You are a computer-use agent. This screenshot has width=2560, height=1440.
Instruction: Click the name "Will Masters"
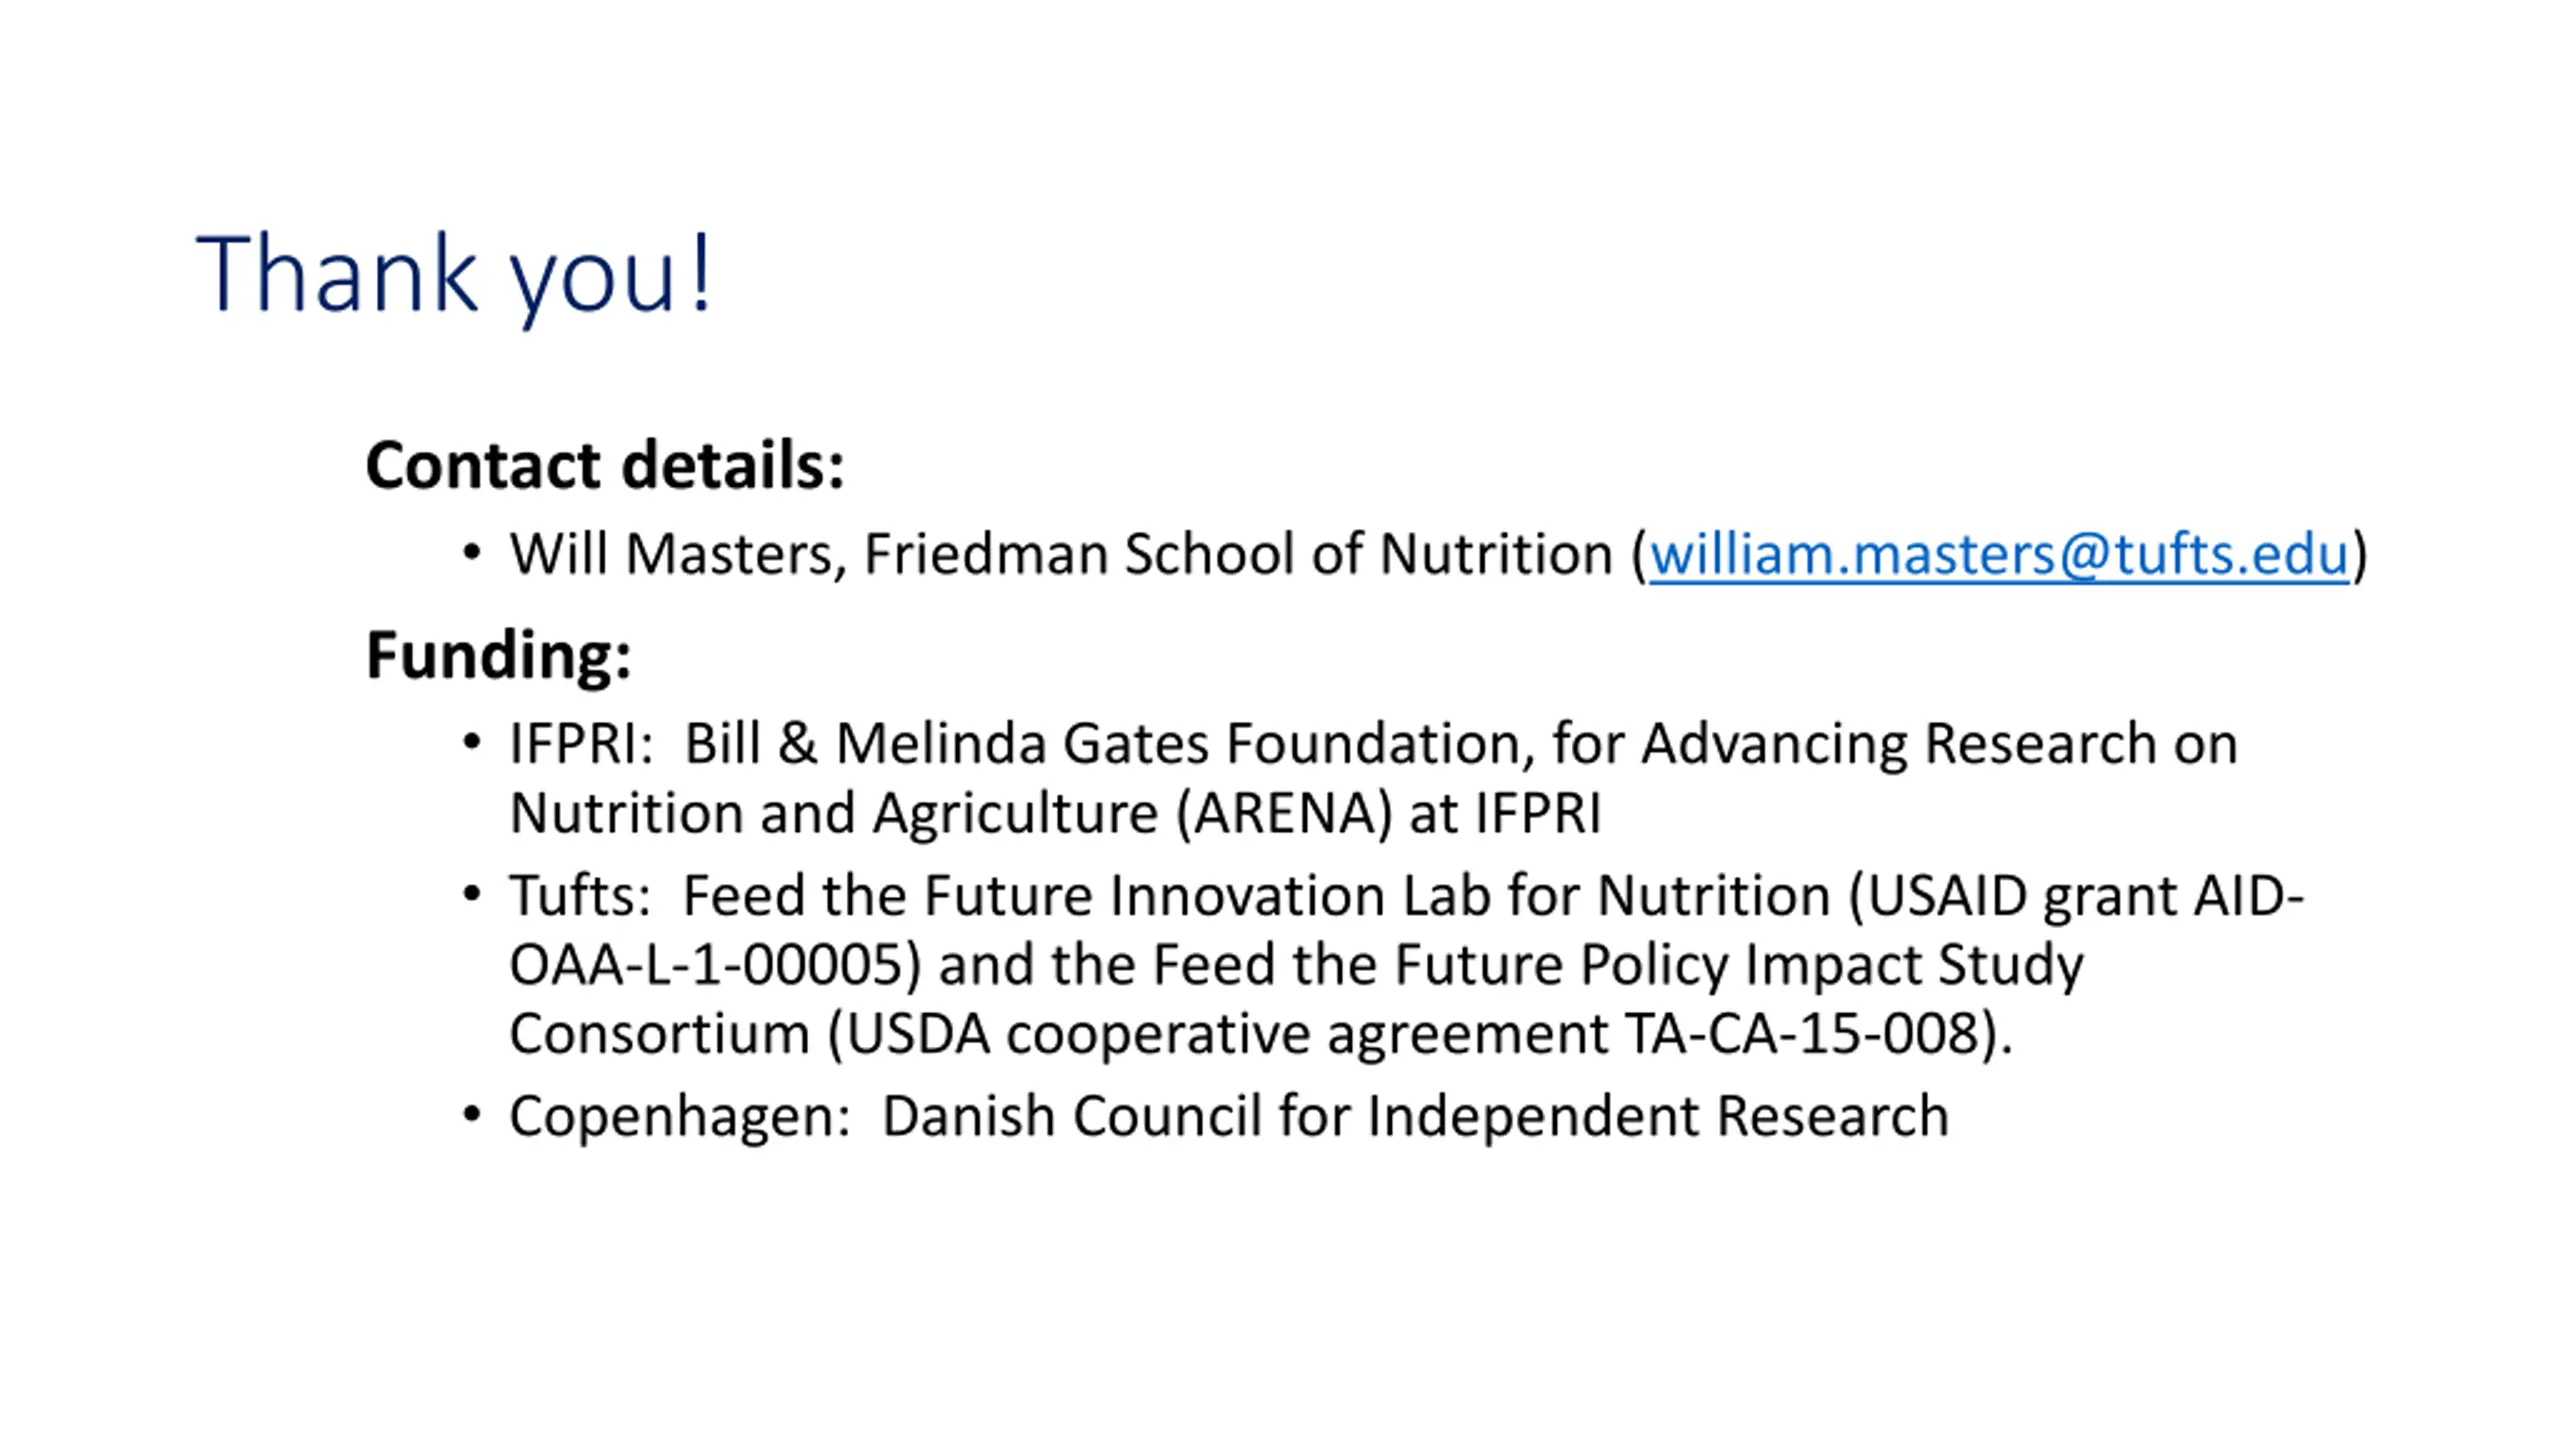click(x=669, y=555)
